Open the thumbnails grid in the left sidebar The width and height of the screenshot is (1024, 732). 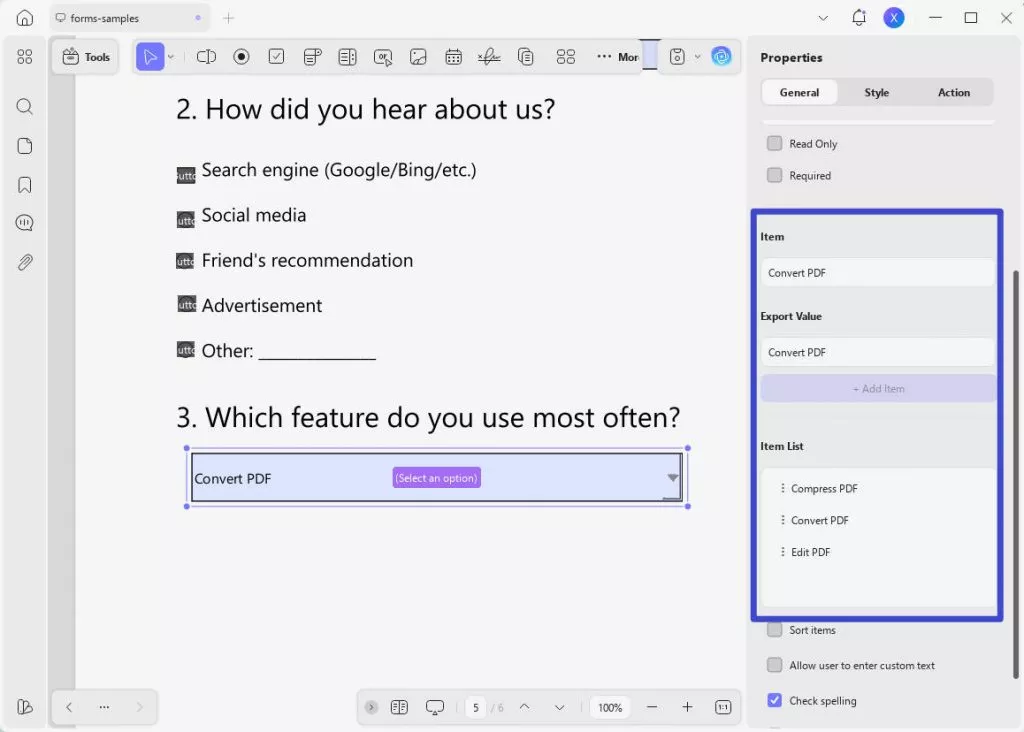[x=25, y=57]
